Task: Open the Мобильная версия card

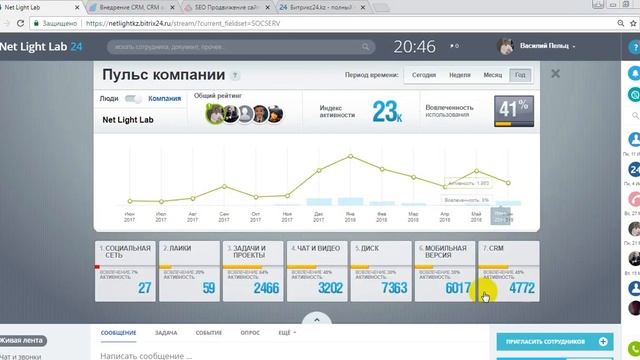Action: click(445, 271)
